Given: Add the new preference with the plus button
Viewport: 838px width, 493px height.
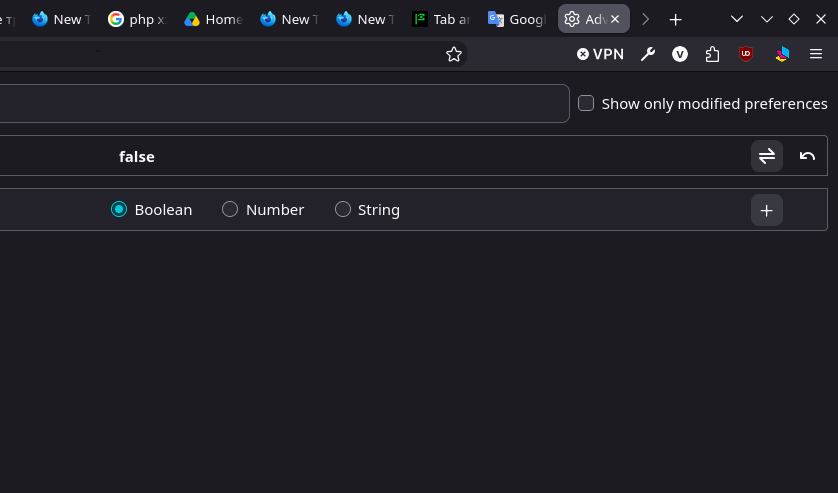Looking at the screenshot, I should pyautogui.click(x=766, y=210).
